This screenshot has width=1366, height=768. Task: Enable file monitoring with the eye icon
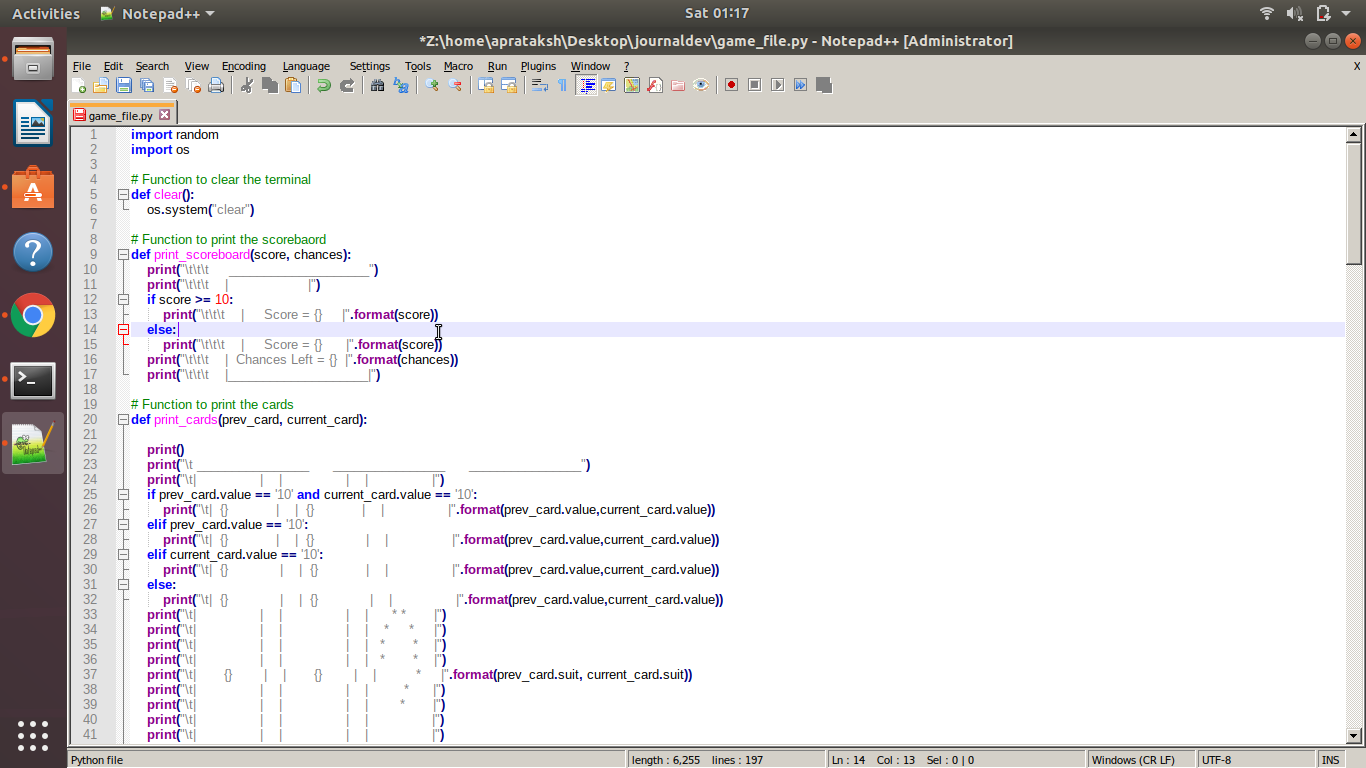pyautogui.click(x=701, y=85)
